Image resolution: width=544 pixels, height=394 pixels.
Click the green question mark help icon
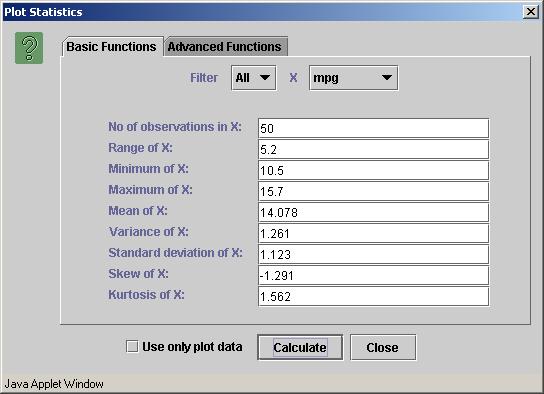[29, 48]
